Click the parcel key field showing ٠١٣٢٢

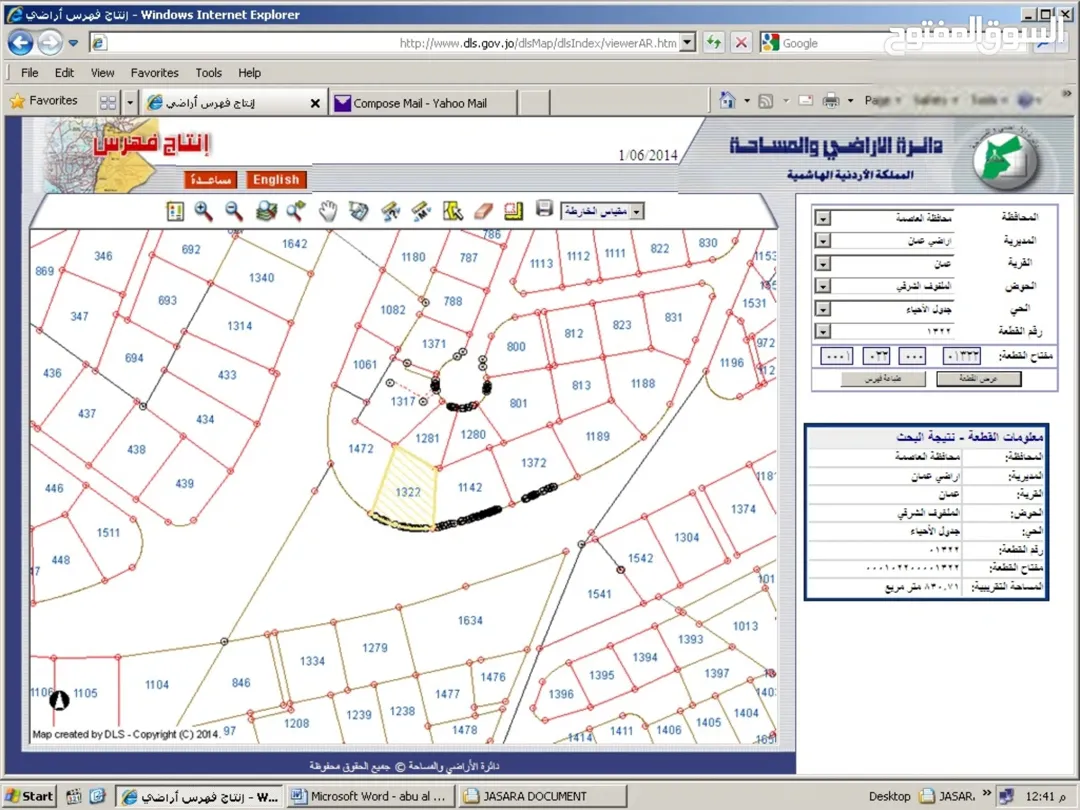962,356
